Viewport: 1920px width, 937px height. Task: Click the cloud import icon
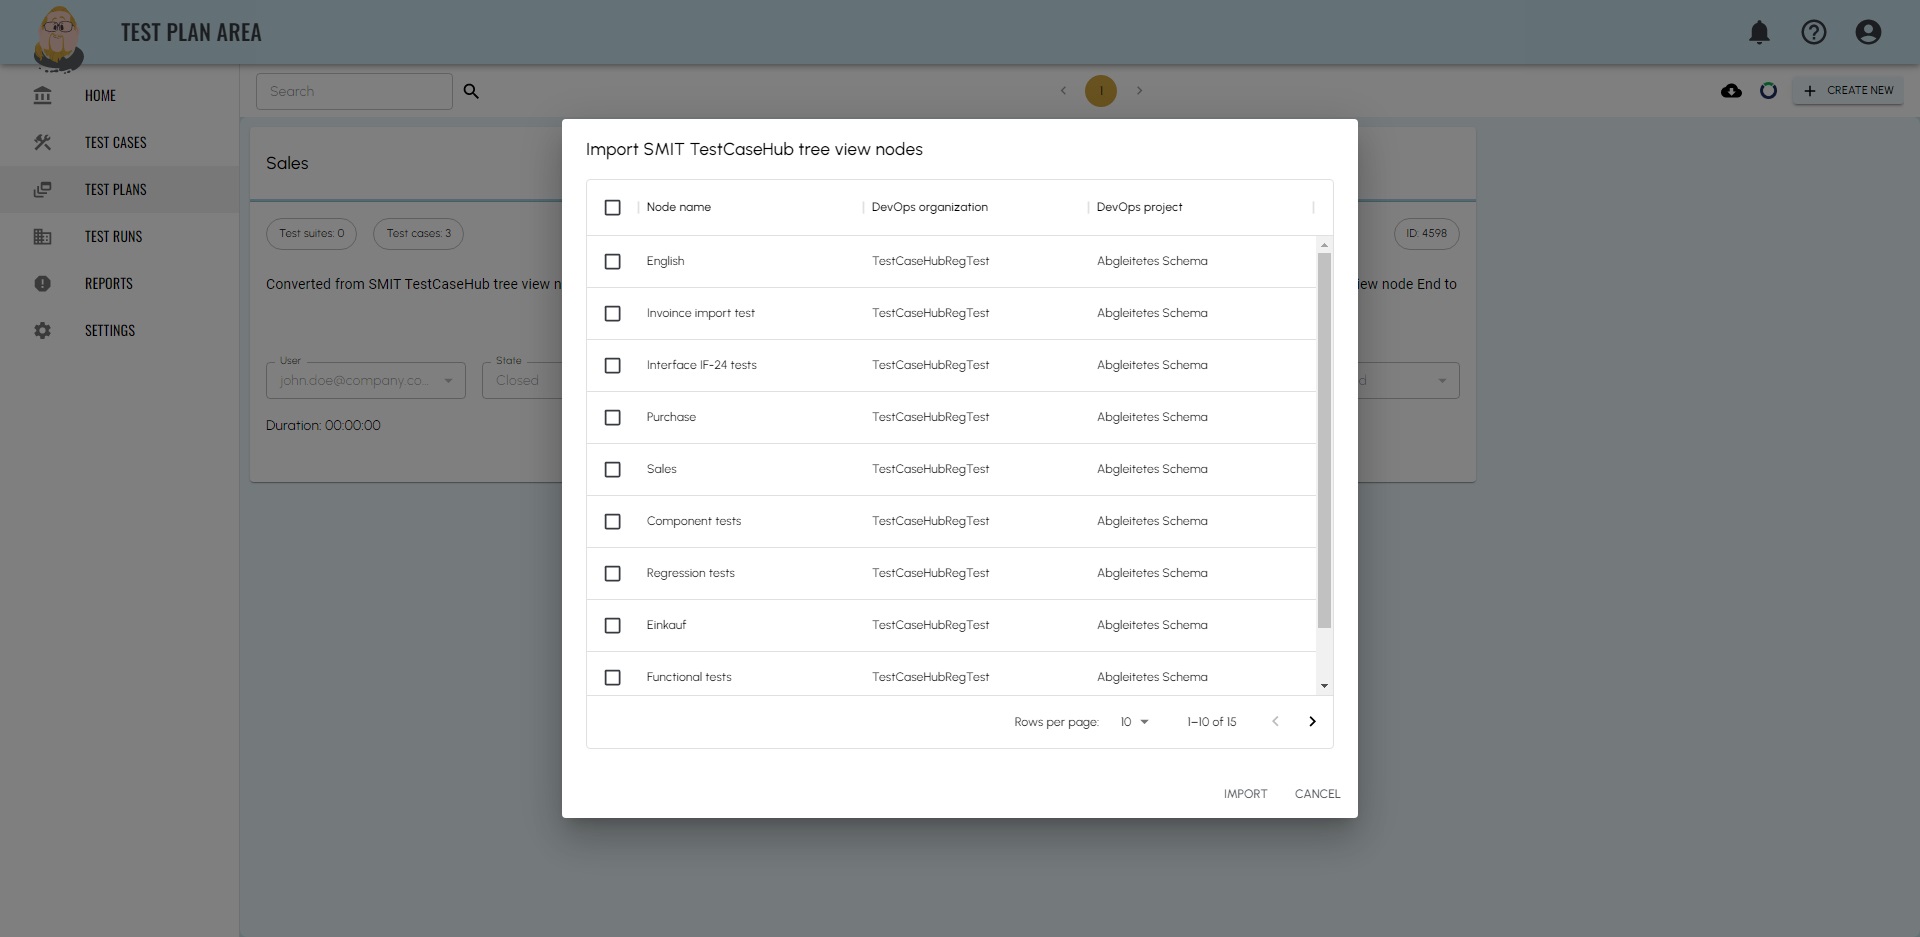click(1731, 91)
